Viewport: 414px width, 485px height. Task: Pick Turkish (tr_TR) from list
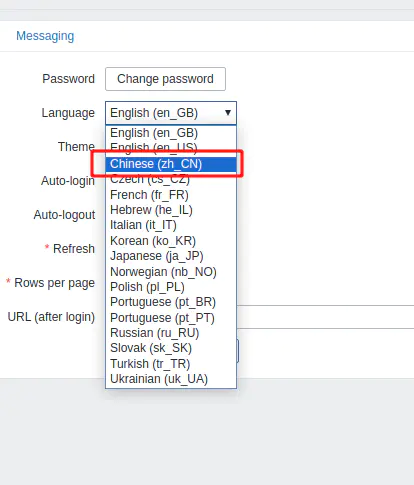(x=171, y=364)
